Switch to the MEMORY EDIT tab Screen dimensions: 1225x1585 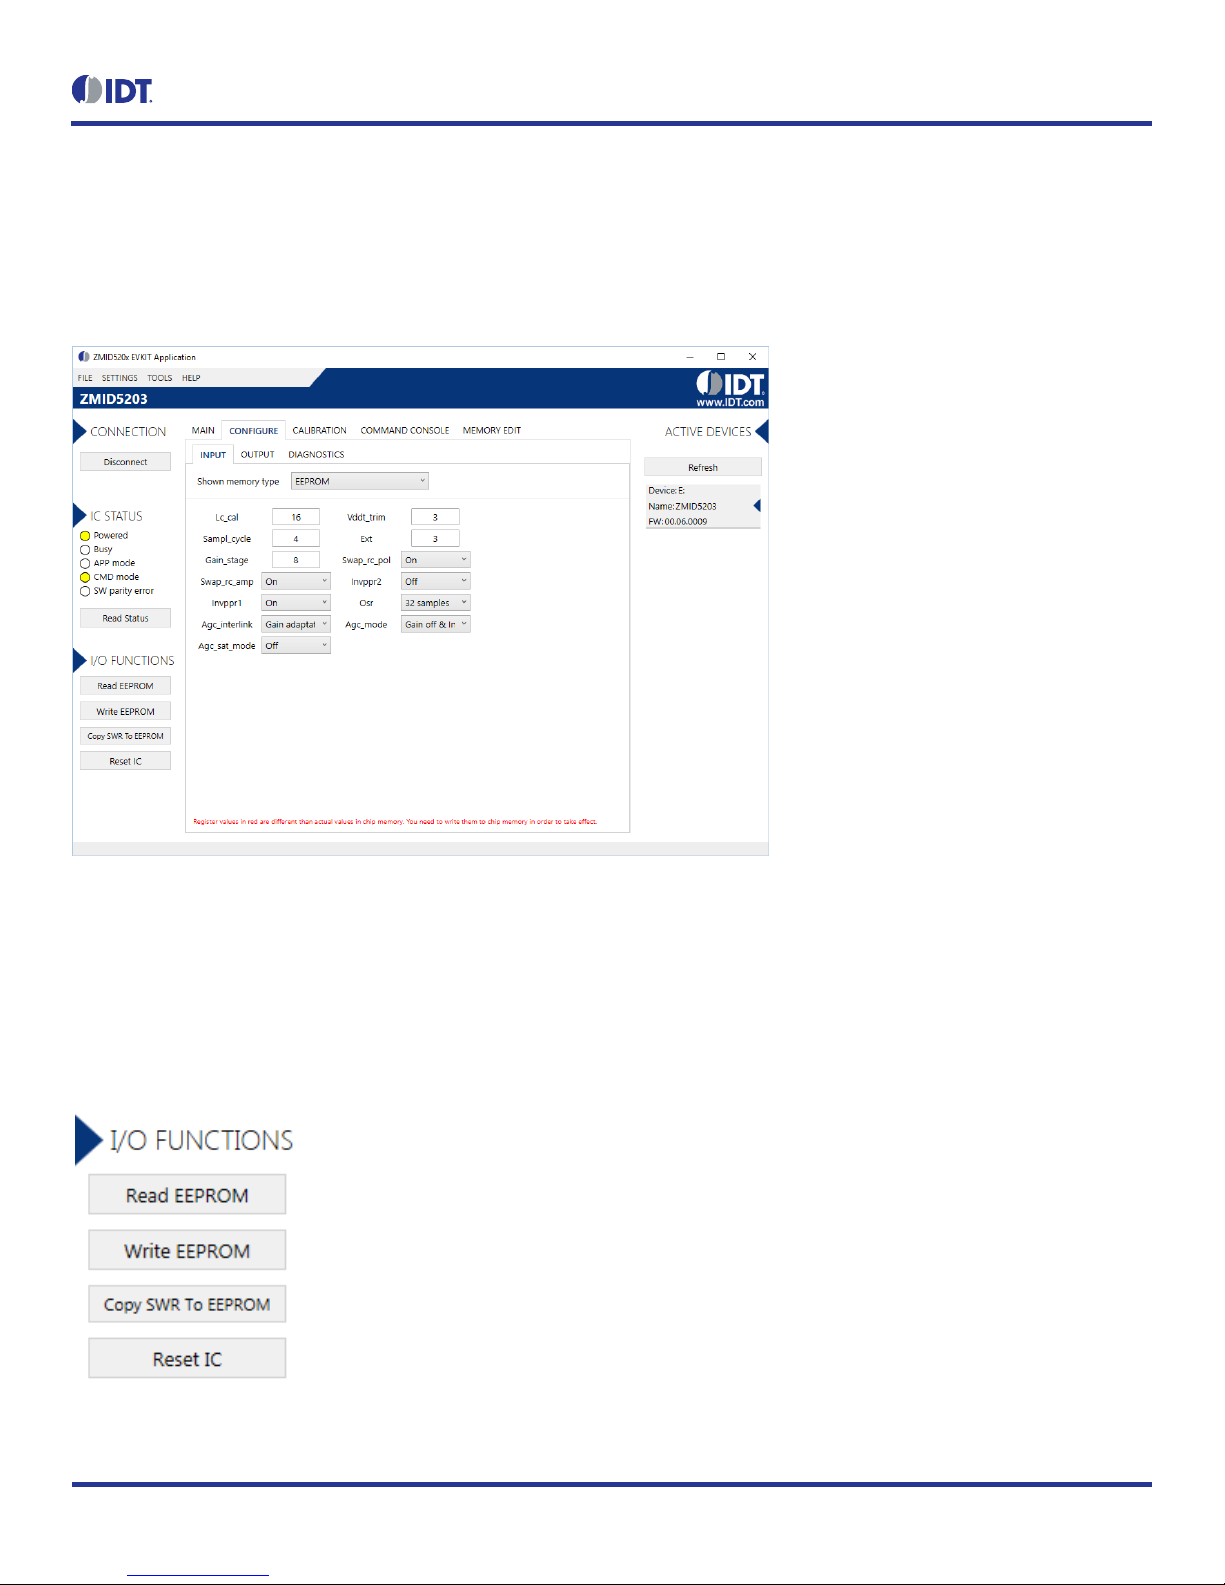[492, 430]
